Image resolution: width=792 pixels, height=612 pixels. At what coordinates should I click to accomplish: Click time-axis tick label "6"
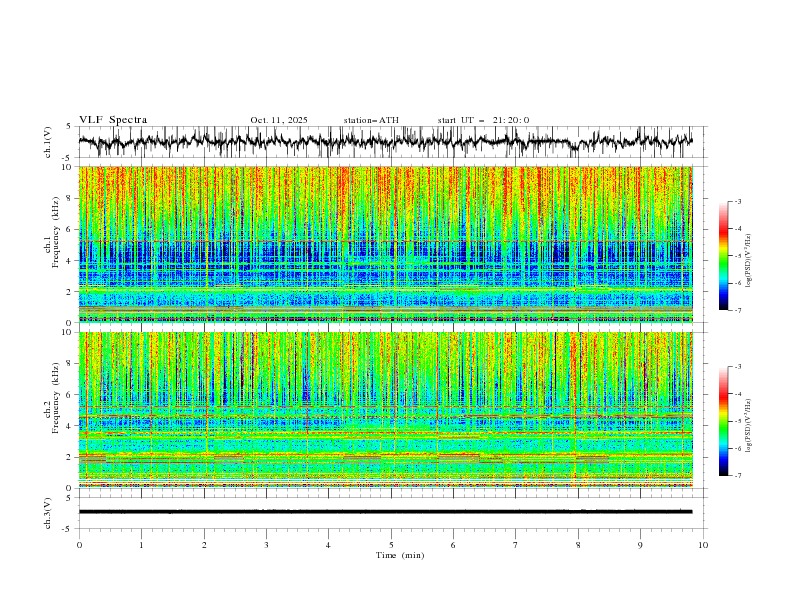click(453, 545)
